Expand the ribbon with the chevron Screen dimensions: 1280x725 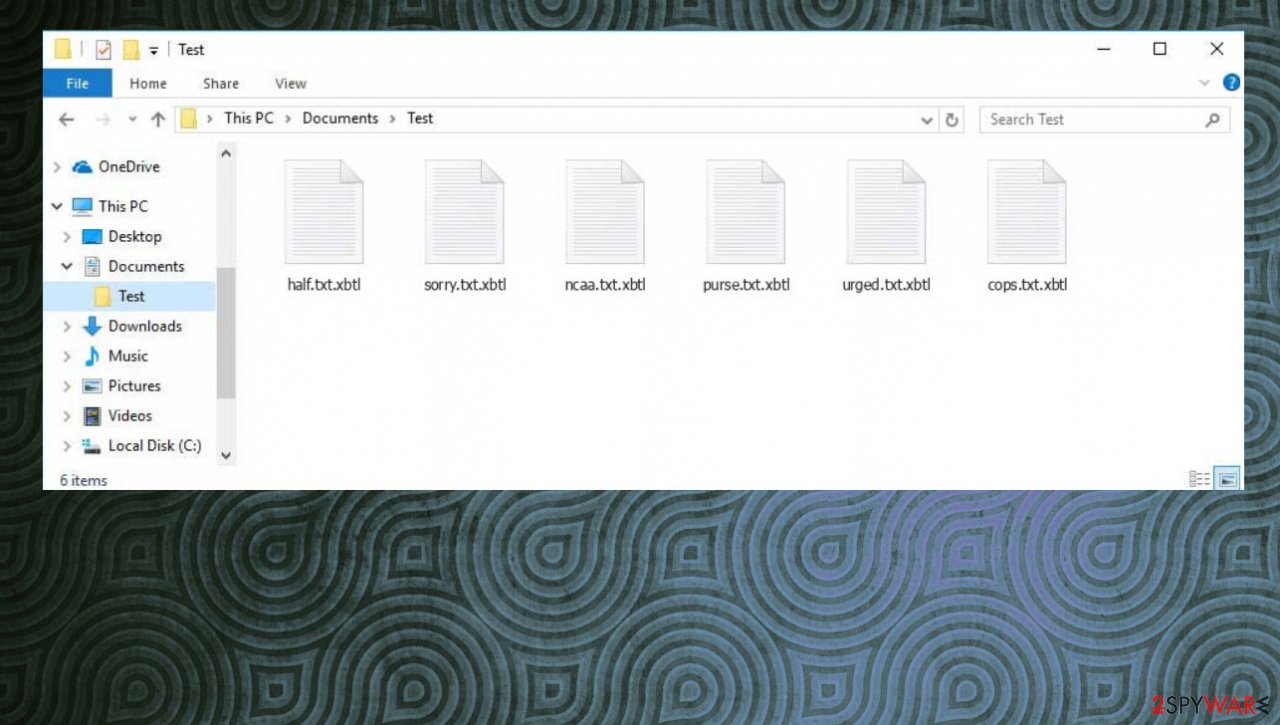[1204, 83]
